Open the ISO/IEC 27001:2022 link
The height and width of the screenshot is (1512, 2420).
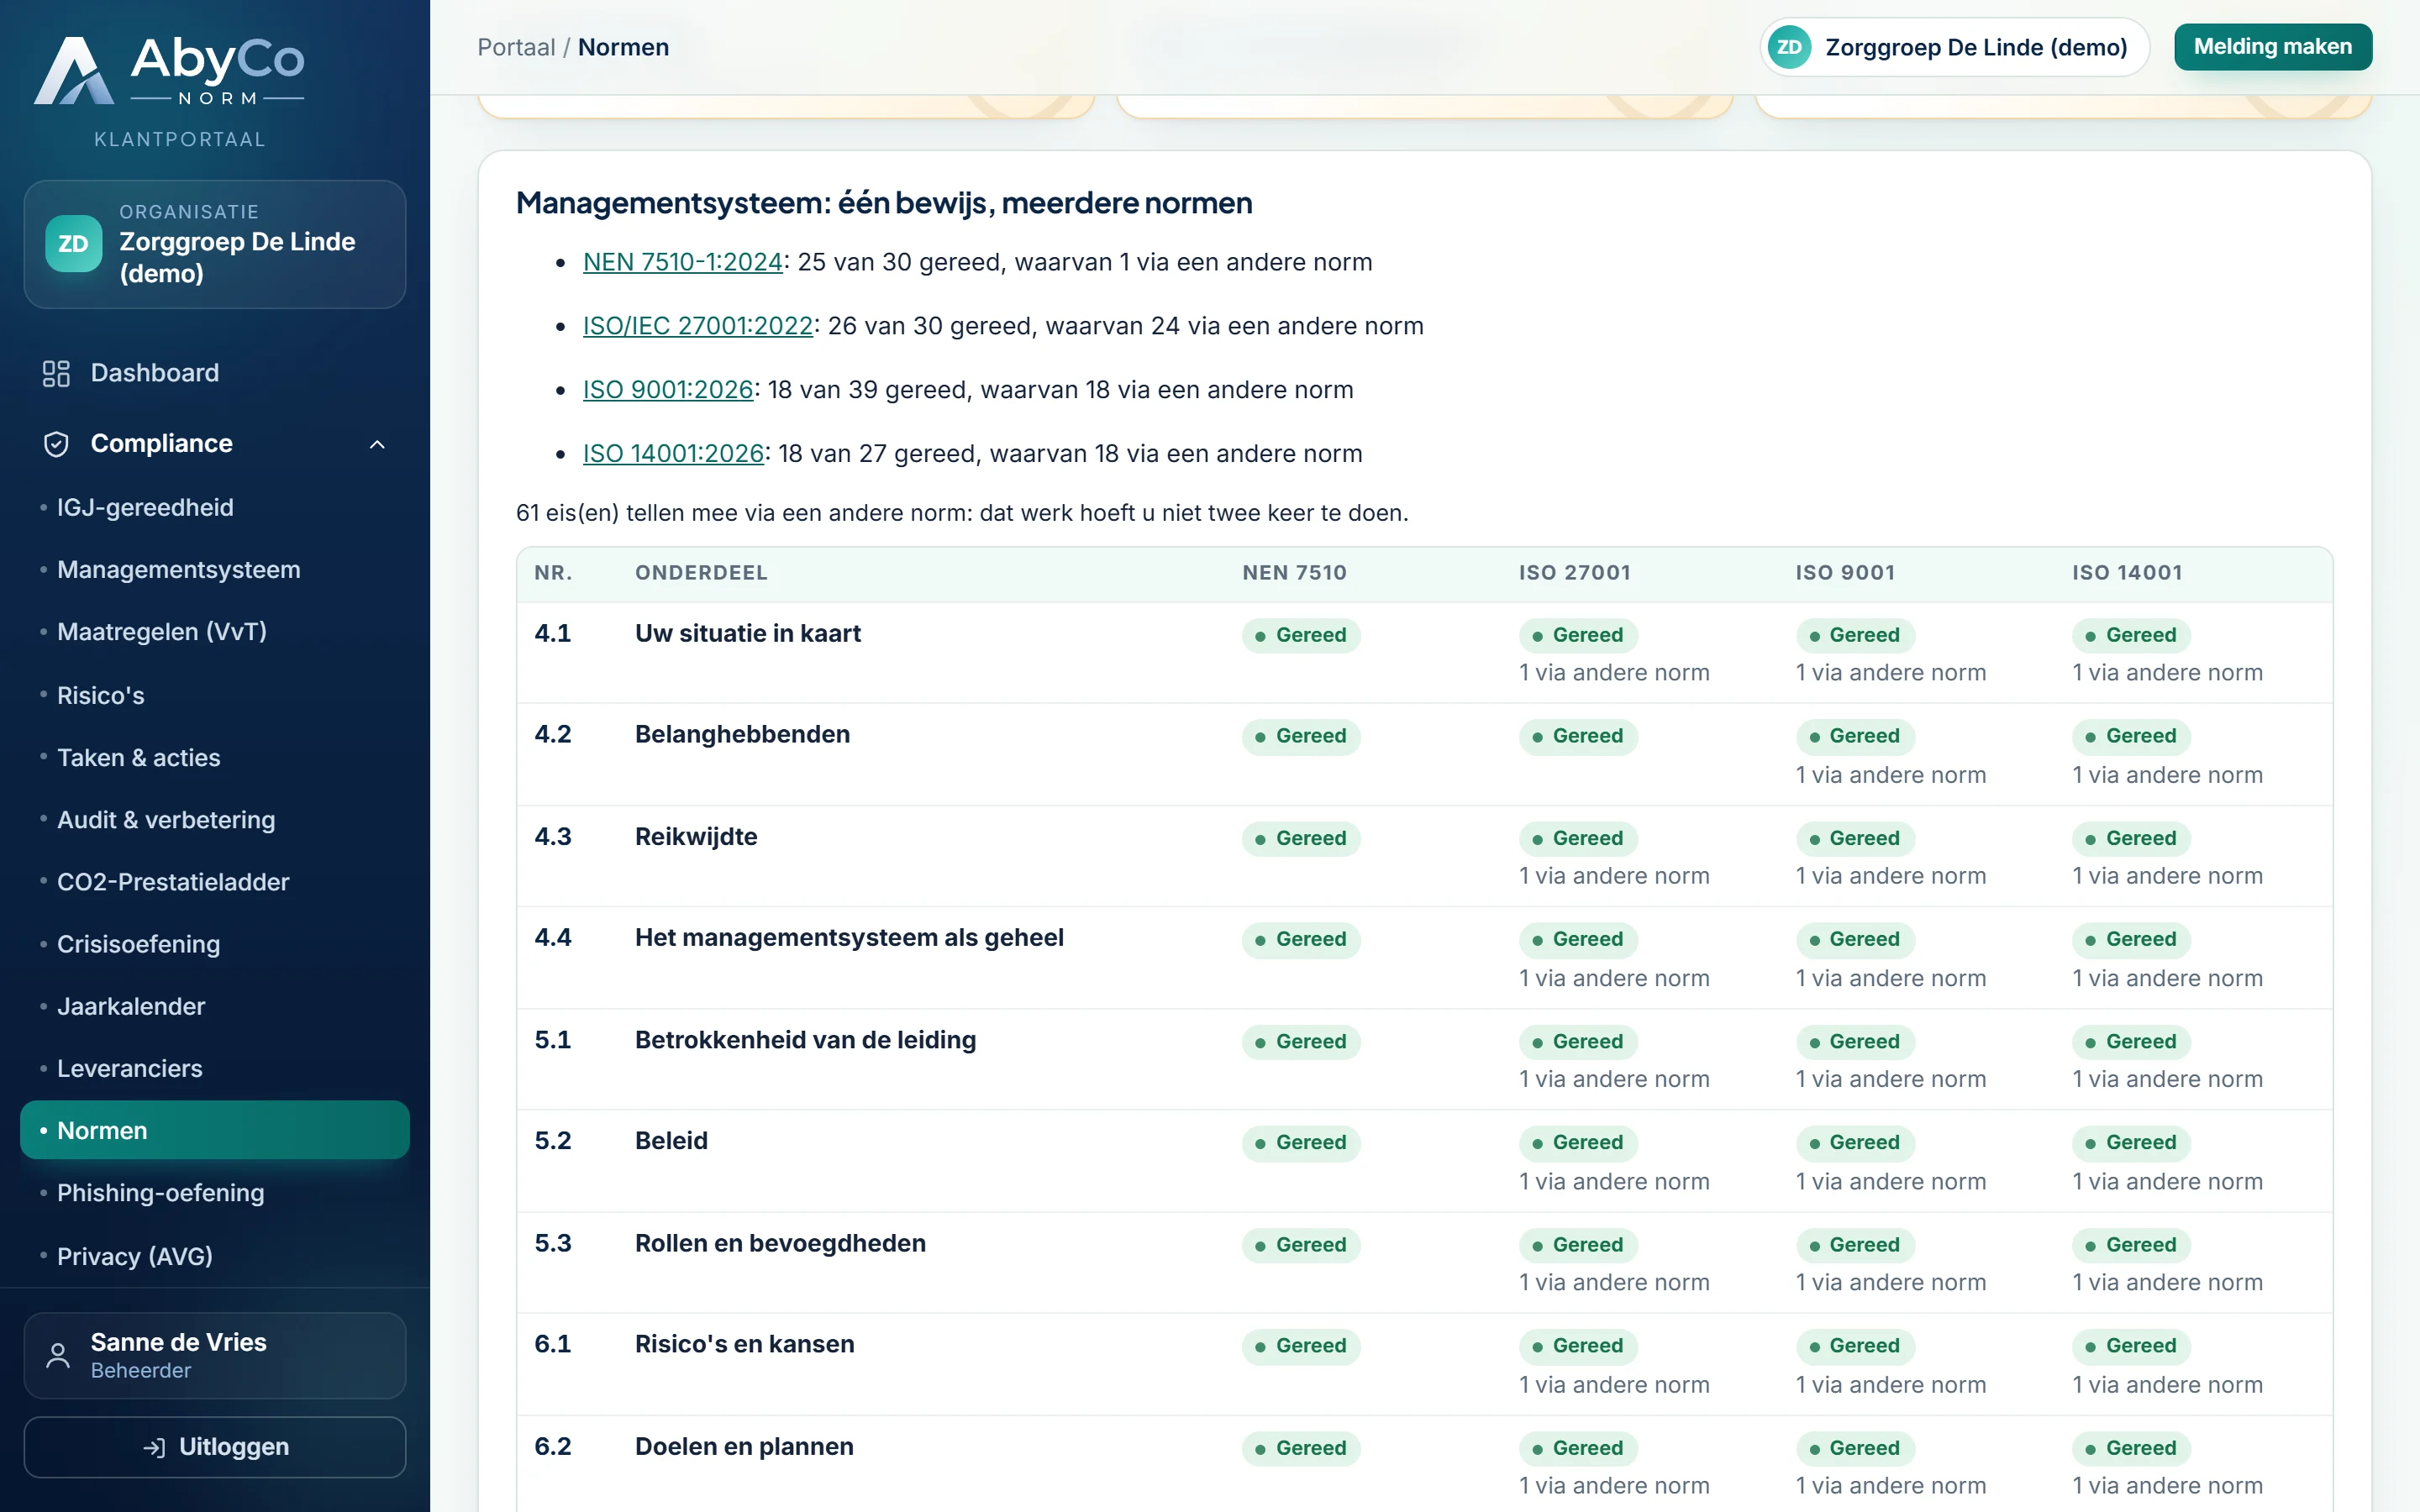click(x=698, y=326)
